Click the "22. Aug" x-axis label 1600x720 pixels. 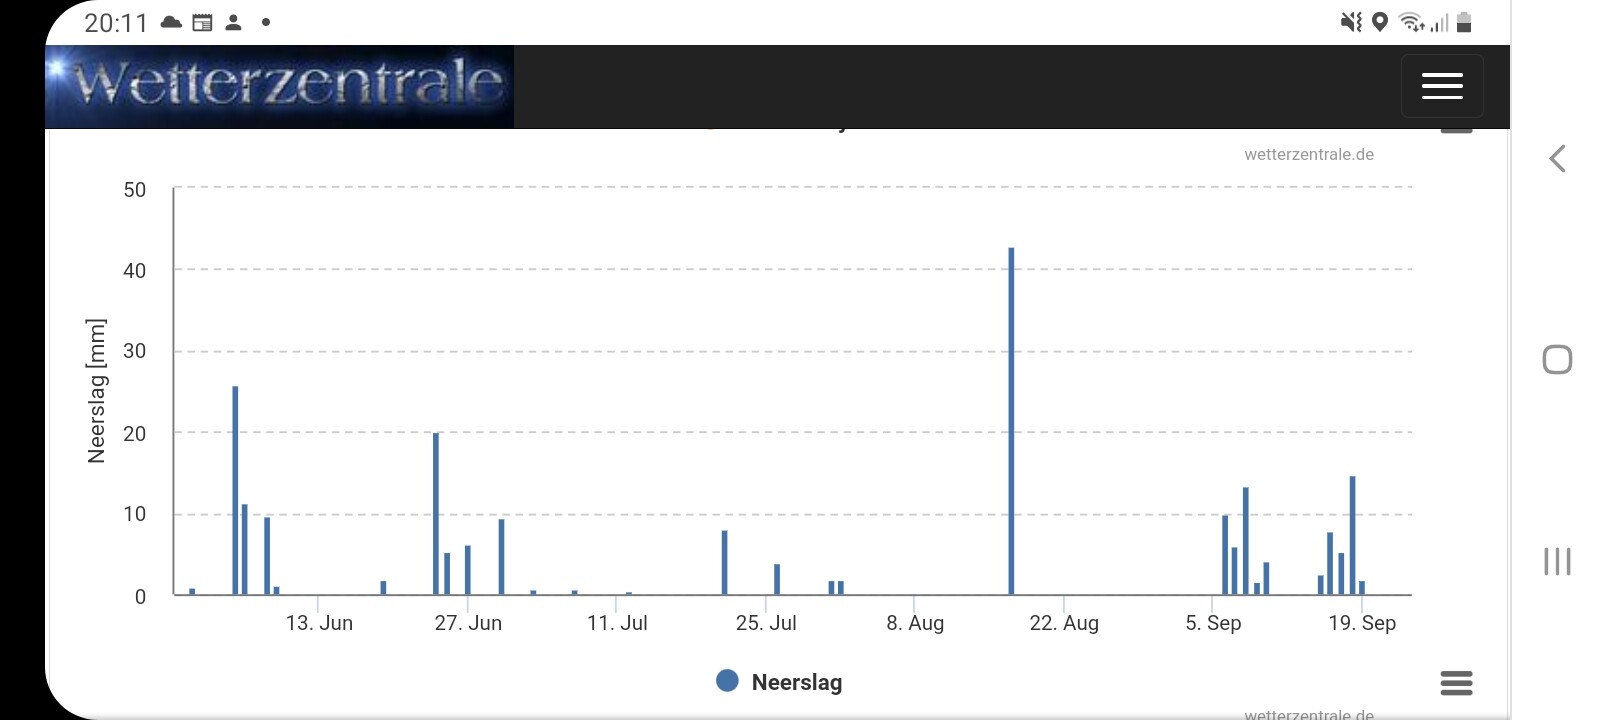(1064, 623)
